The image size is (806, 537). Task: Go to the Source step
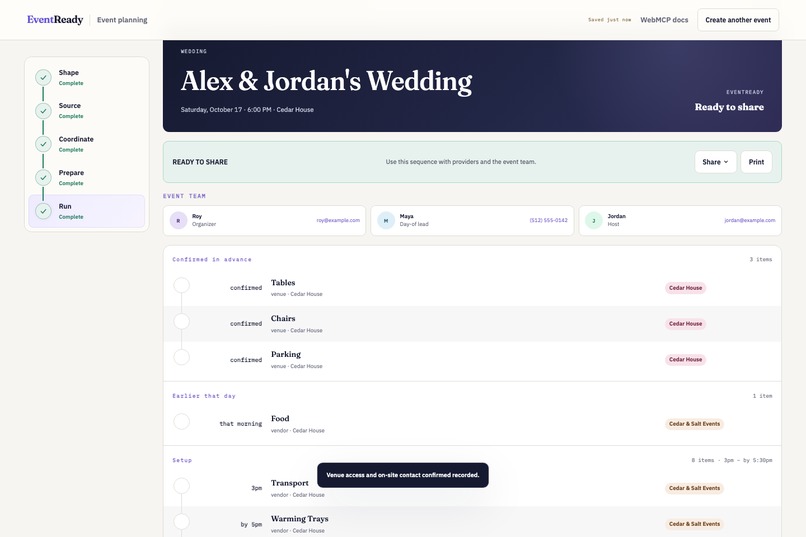click(x=86, y=110)
